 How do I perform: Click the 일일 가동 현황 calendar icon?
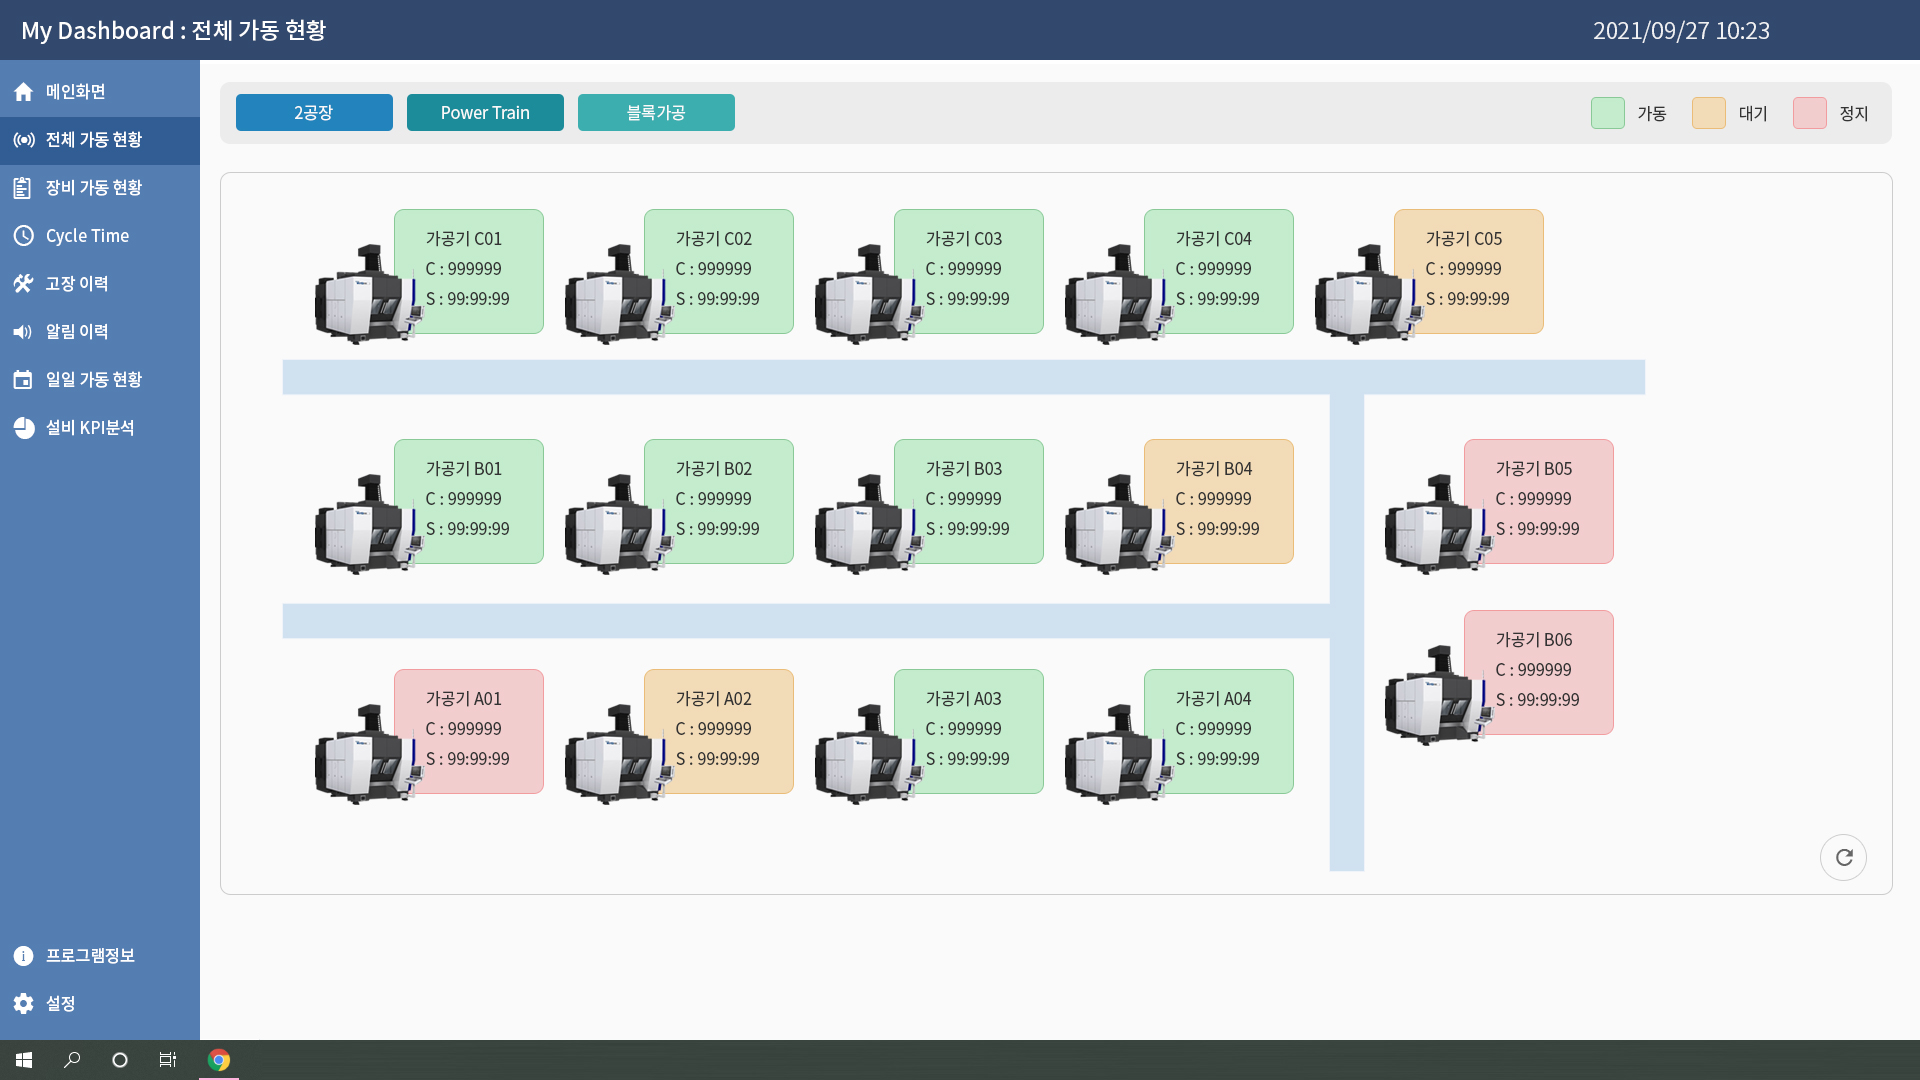tap(24, 380)
